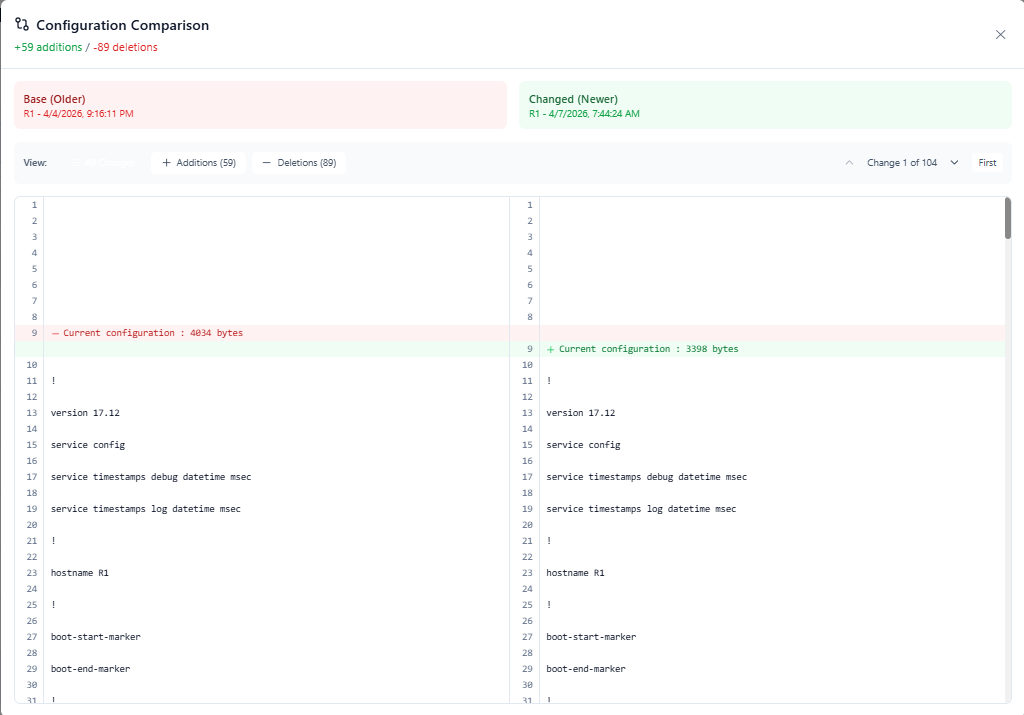The image size is (1024, 715).
Task: Click the compare icon beside Configuration Comparison title
Action: click(22, 25)
